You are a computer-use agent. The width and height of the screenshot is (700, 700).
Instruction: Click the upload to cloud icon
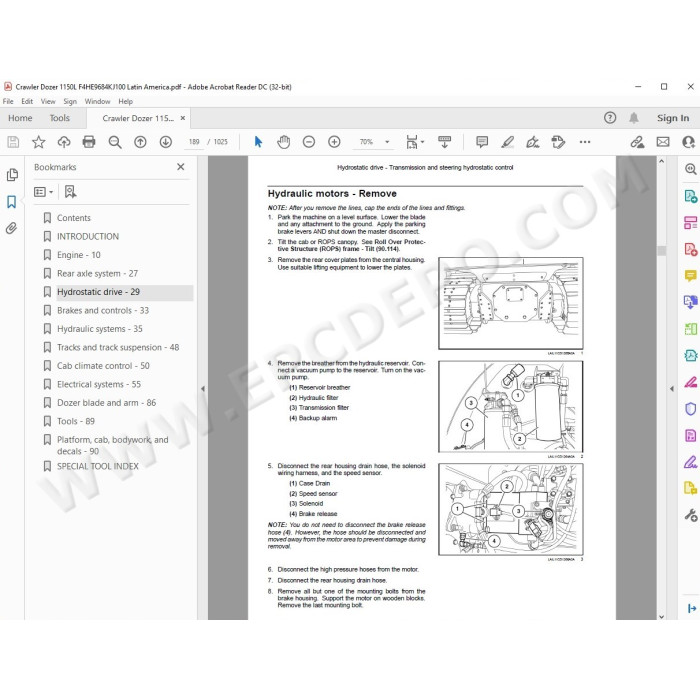click(64, 142)
